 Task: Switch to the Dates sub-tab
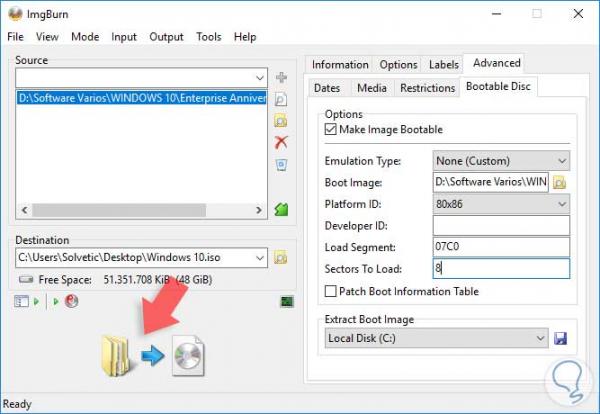pyautogui.click(x=327, y=88)
